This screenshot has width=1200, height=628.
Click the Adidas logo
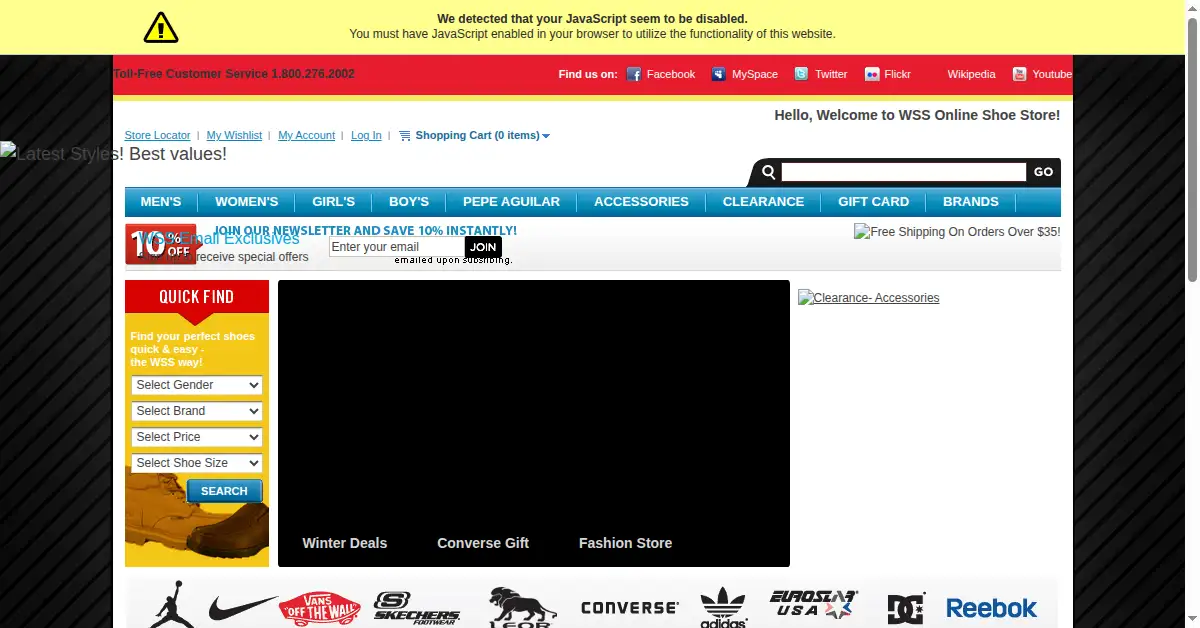click(x=723, y=607)
